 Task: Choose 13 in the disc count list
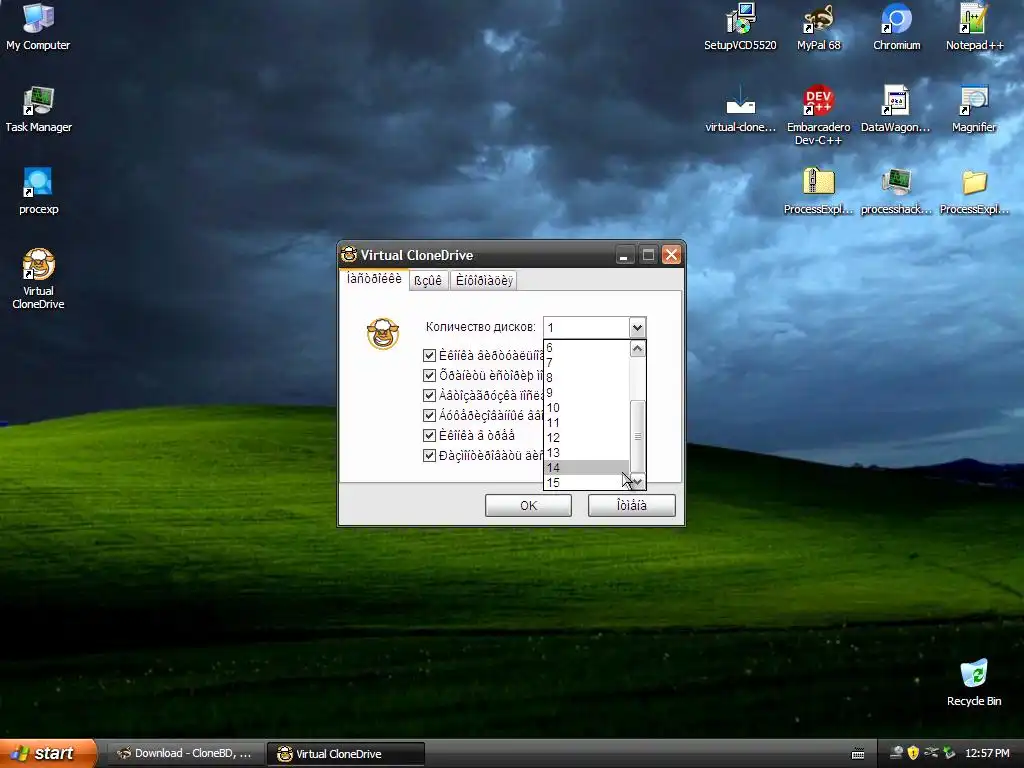pyautogui.click(x=587, y=453)
